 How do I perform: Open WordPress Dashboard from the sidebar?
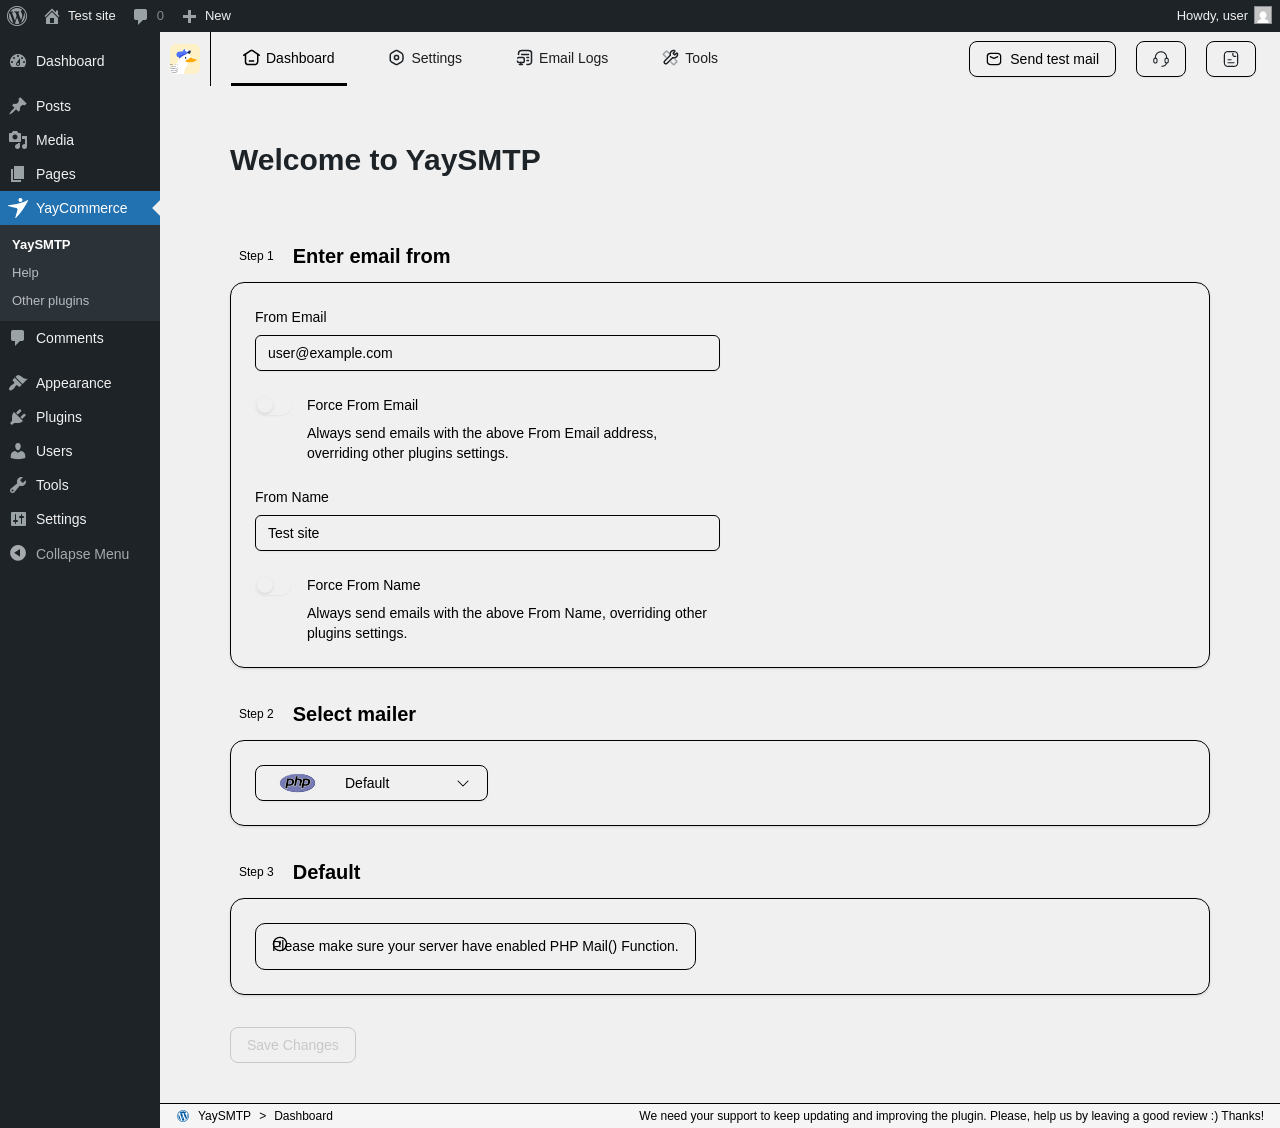click(x=80, y=61)
